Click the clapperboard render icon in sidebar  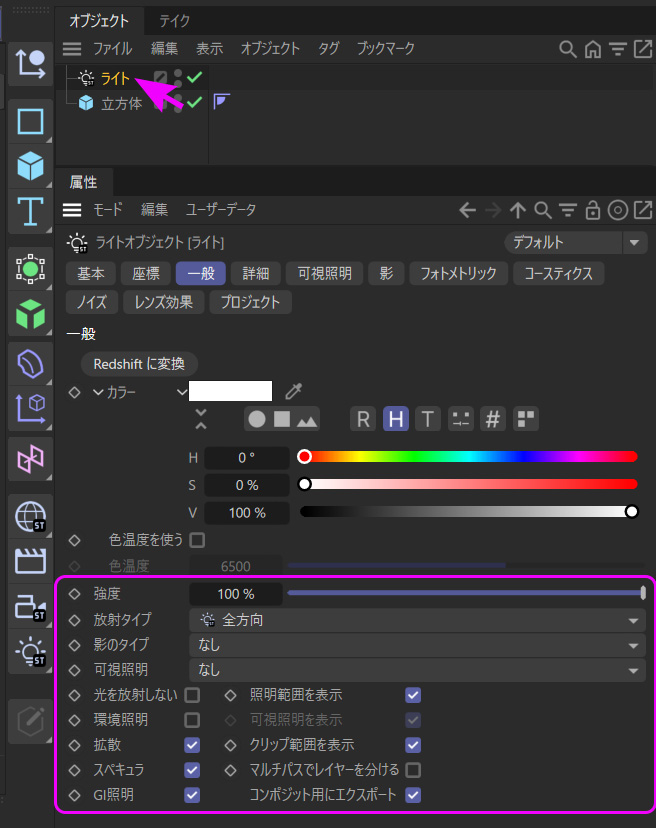[x=30, y=561]
